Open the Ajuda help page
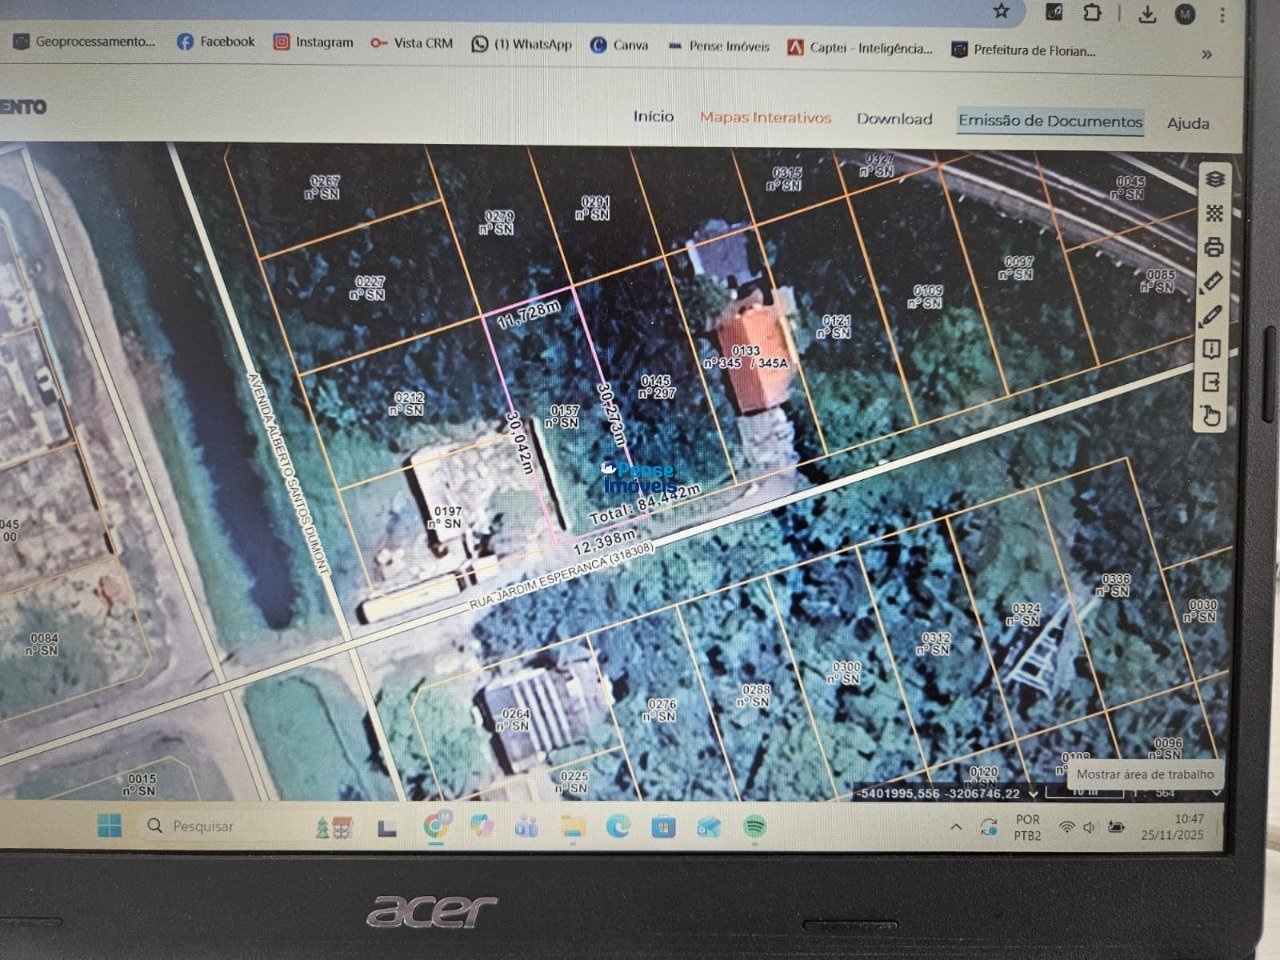The width and height of the screenshot is (1280, 960). [x=1187, y=124]
